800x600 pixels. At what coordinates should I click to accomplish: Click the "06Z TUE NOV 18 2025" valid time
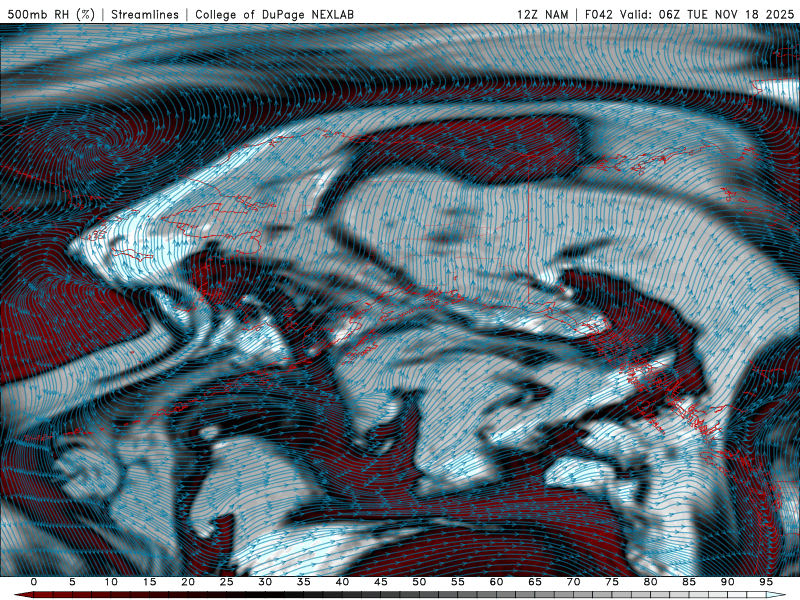727,14
